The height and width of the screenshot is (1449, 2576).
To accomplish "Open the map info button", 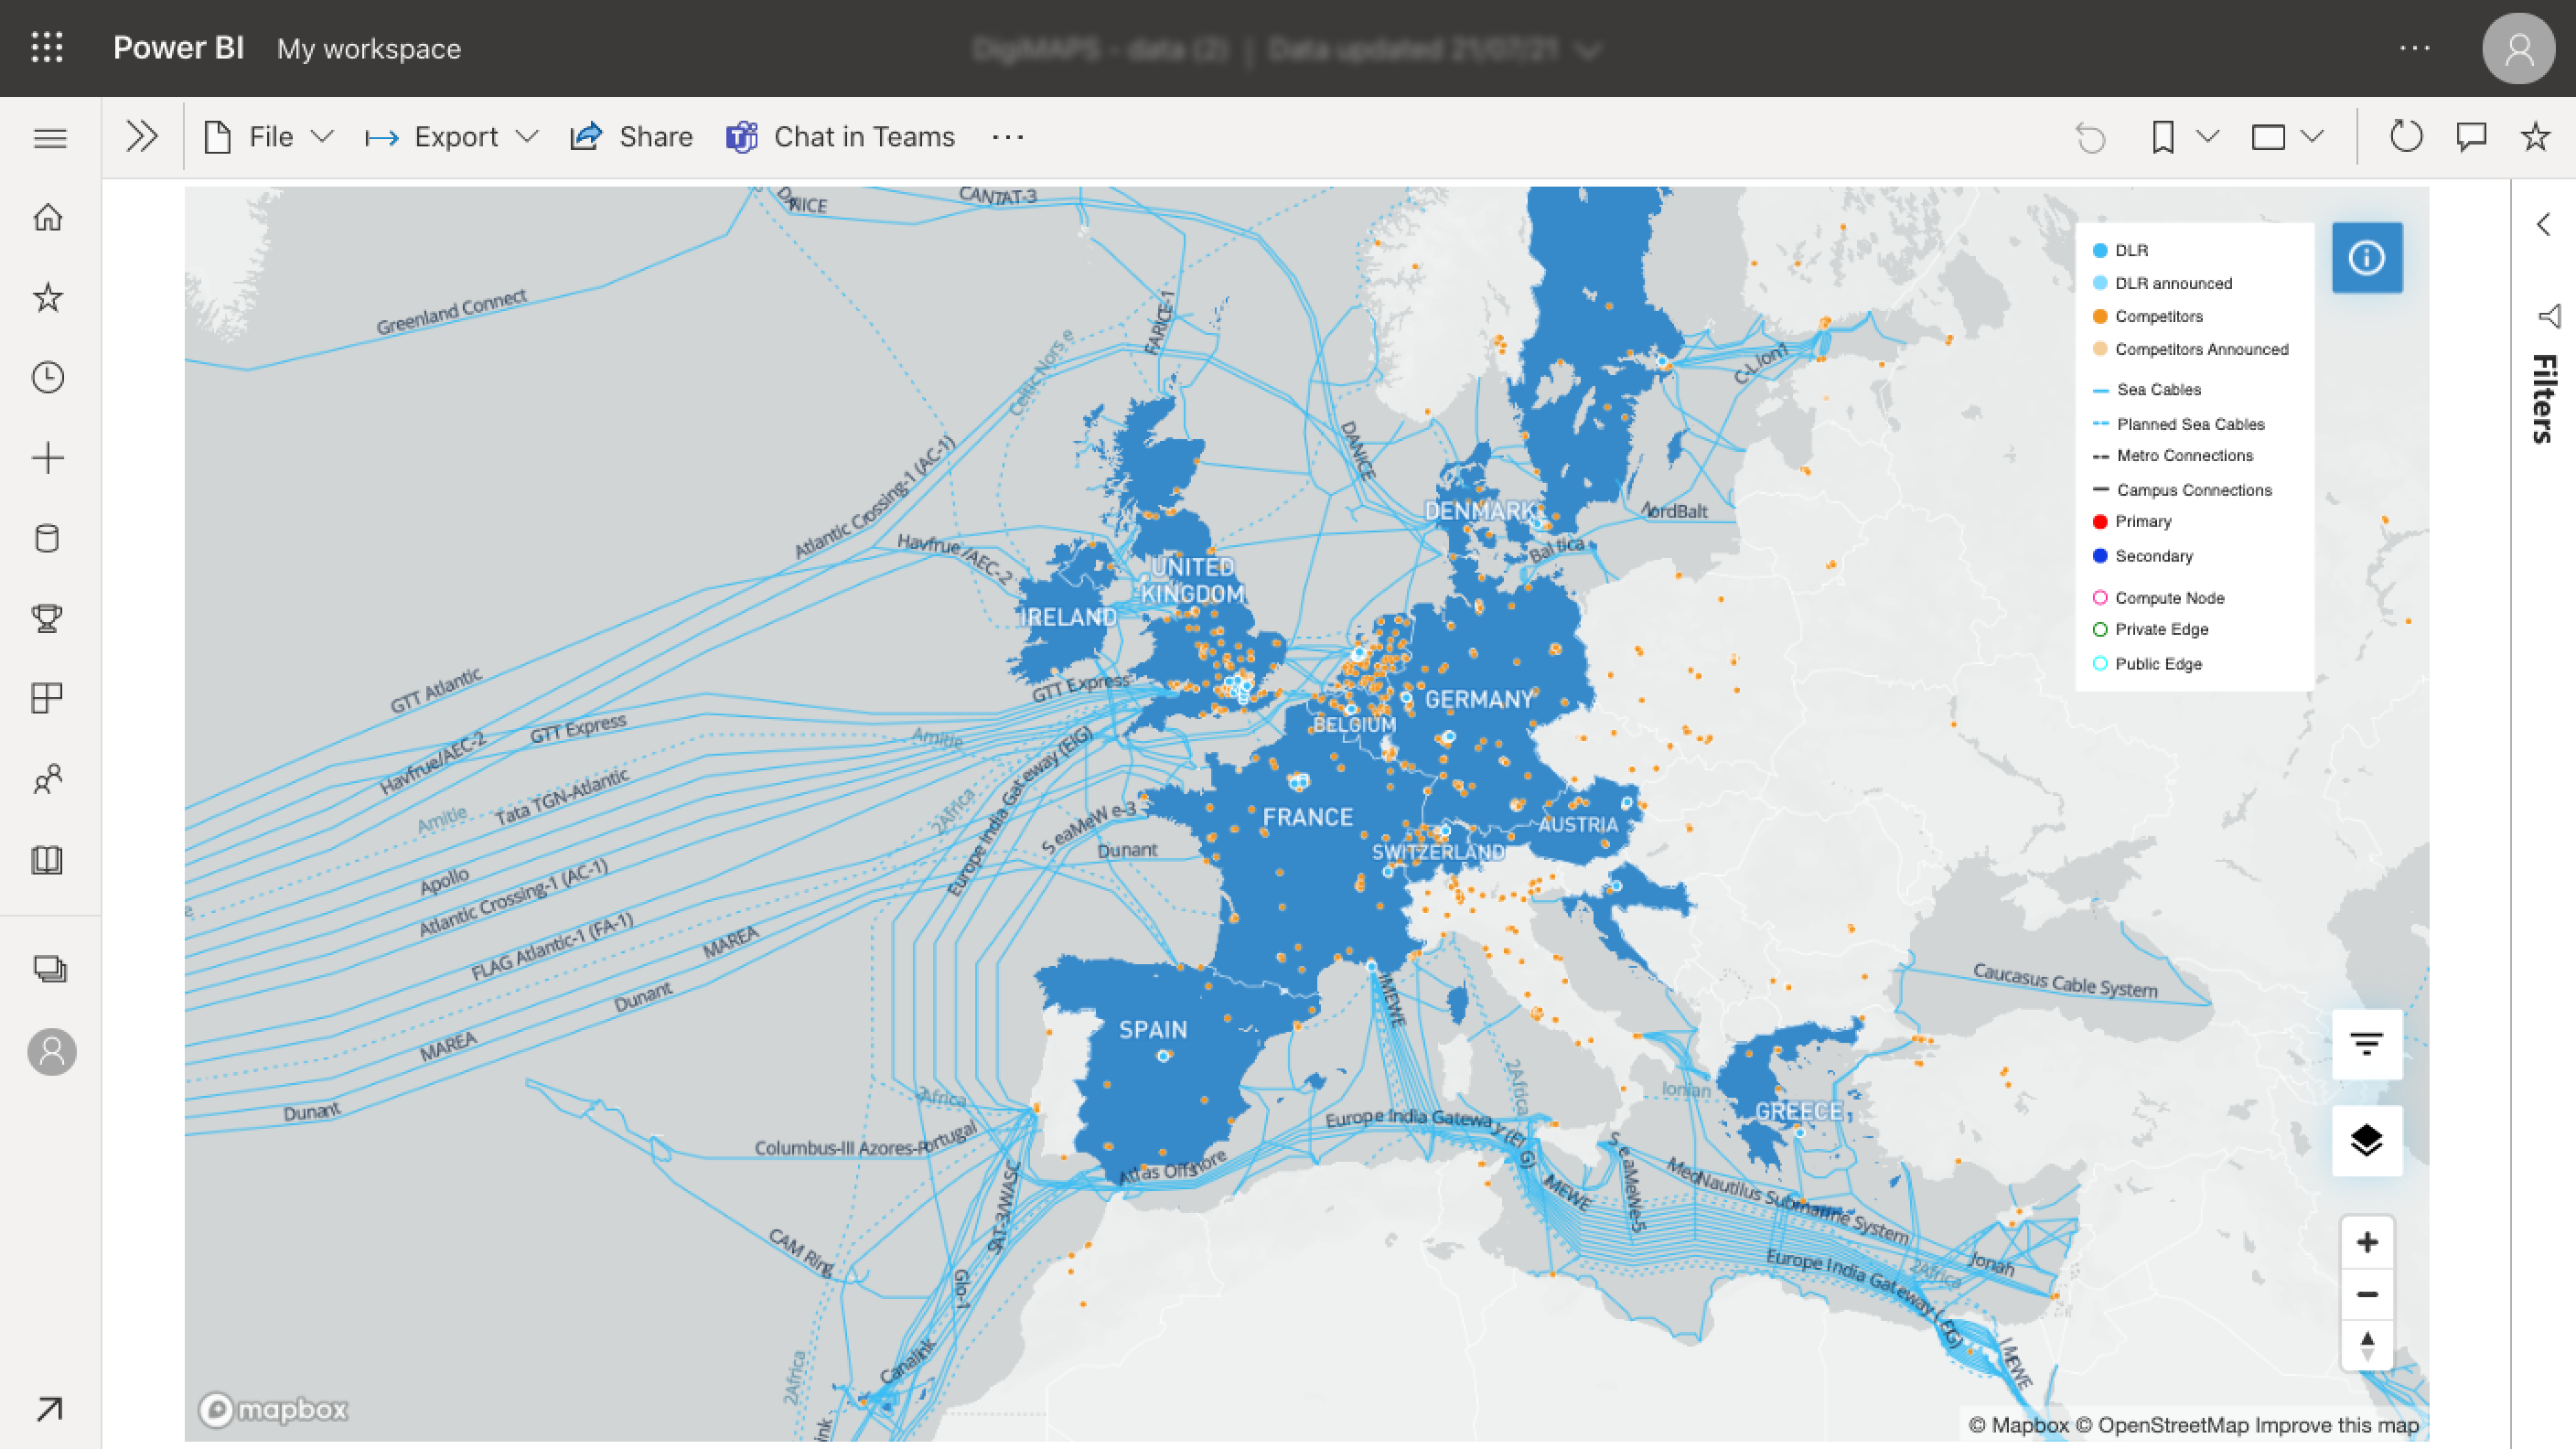I will (2367, 258).
